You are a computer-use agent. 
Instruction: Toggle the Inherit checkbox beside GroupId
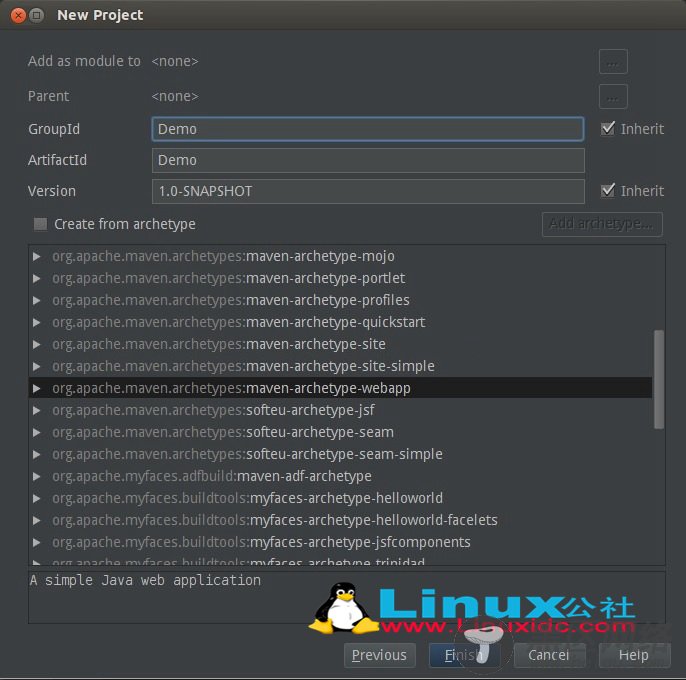click(608, 129)
